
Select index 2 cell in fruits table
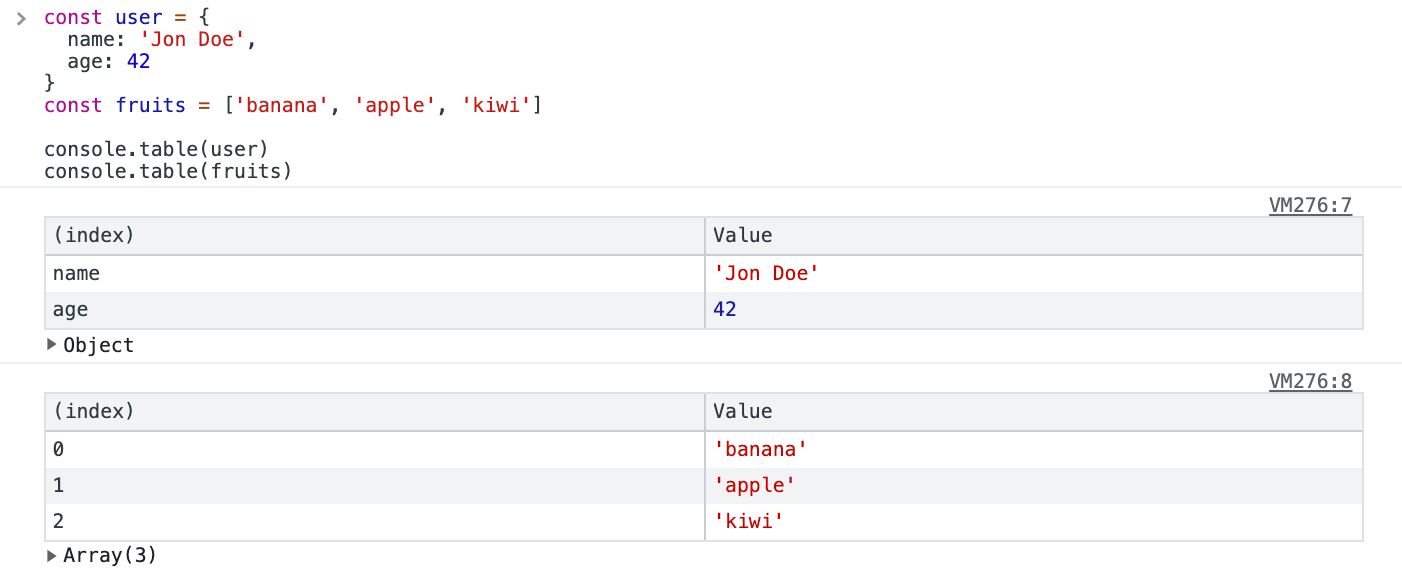(374, 522)
